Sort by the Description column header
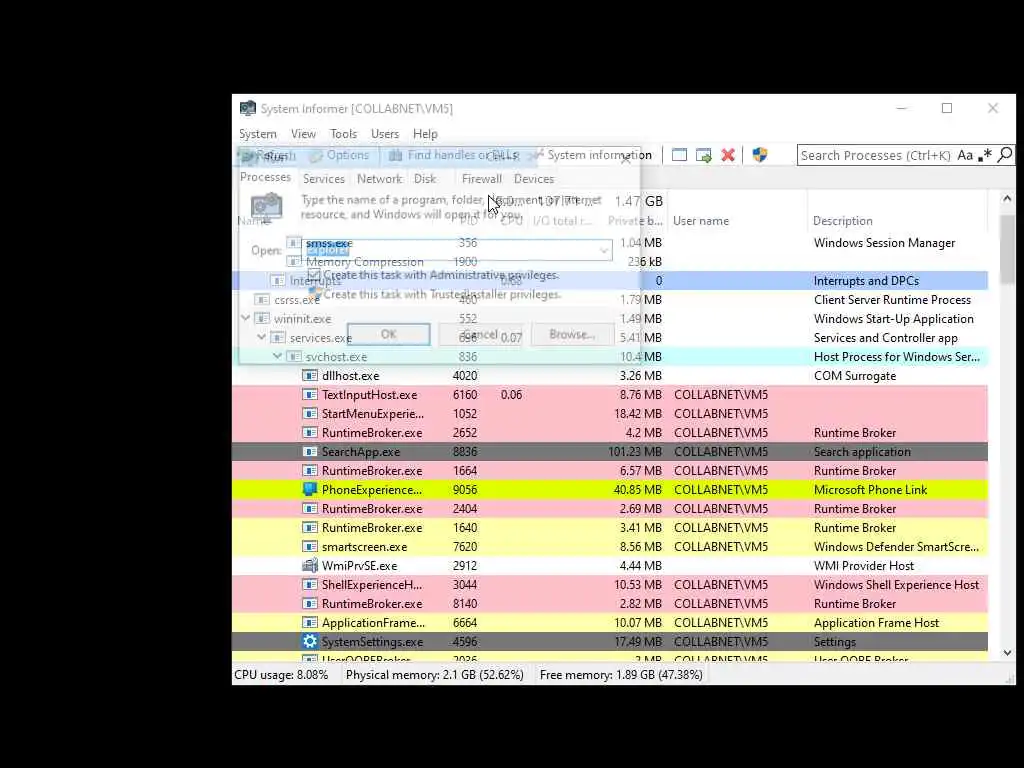The image size is (1024, 768). [842, 221]
